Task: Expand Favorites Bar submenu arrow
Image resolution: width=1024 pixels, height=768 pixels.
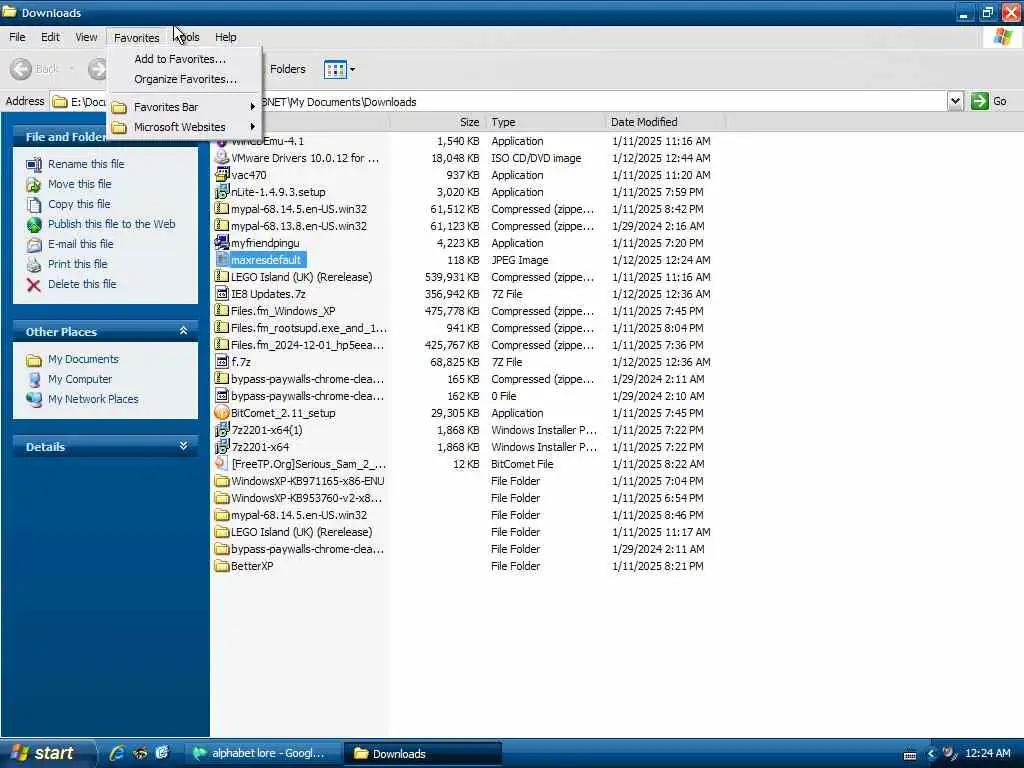Action: pyautogui.click(x=252, y=106)
